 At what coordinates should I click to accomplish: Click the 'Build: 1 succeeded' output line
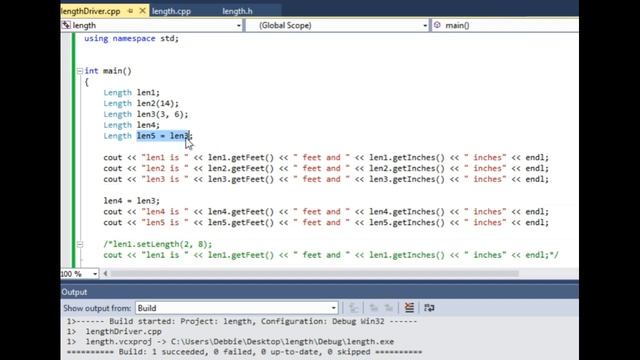pos(244,352)
